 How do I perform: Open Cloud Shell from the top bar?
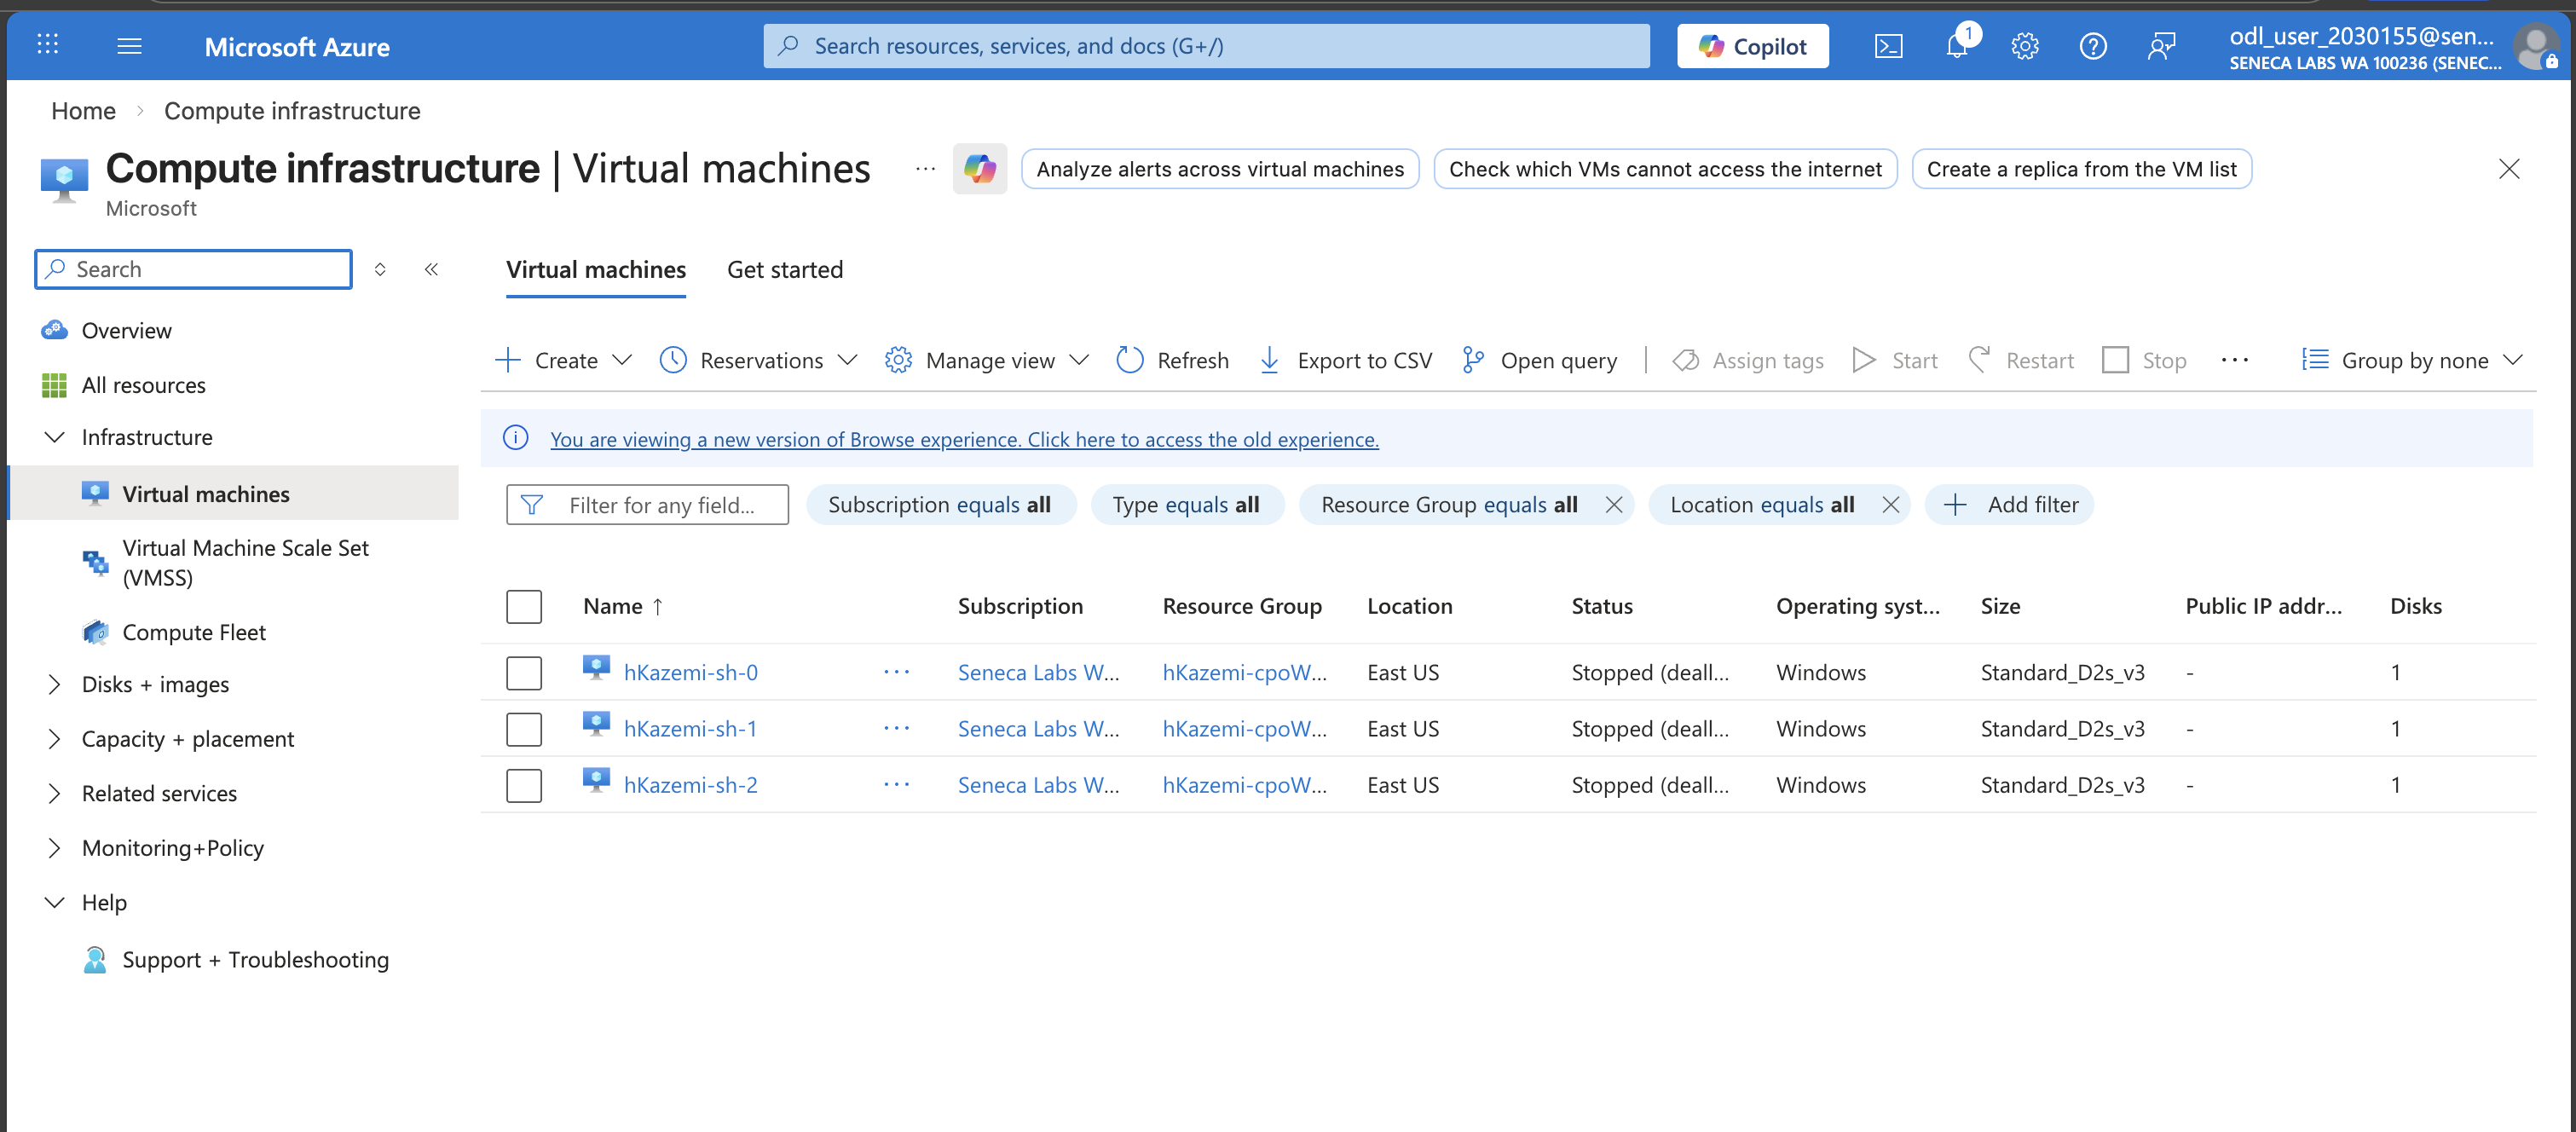[1888, 46]
